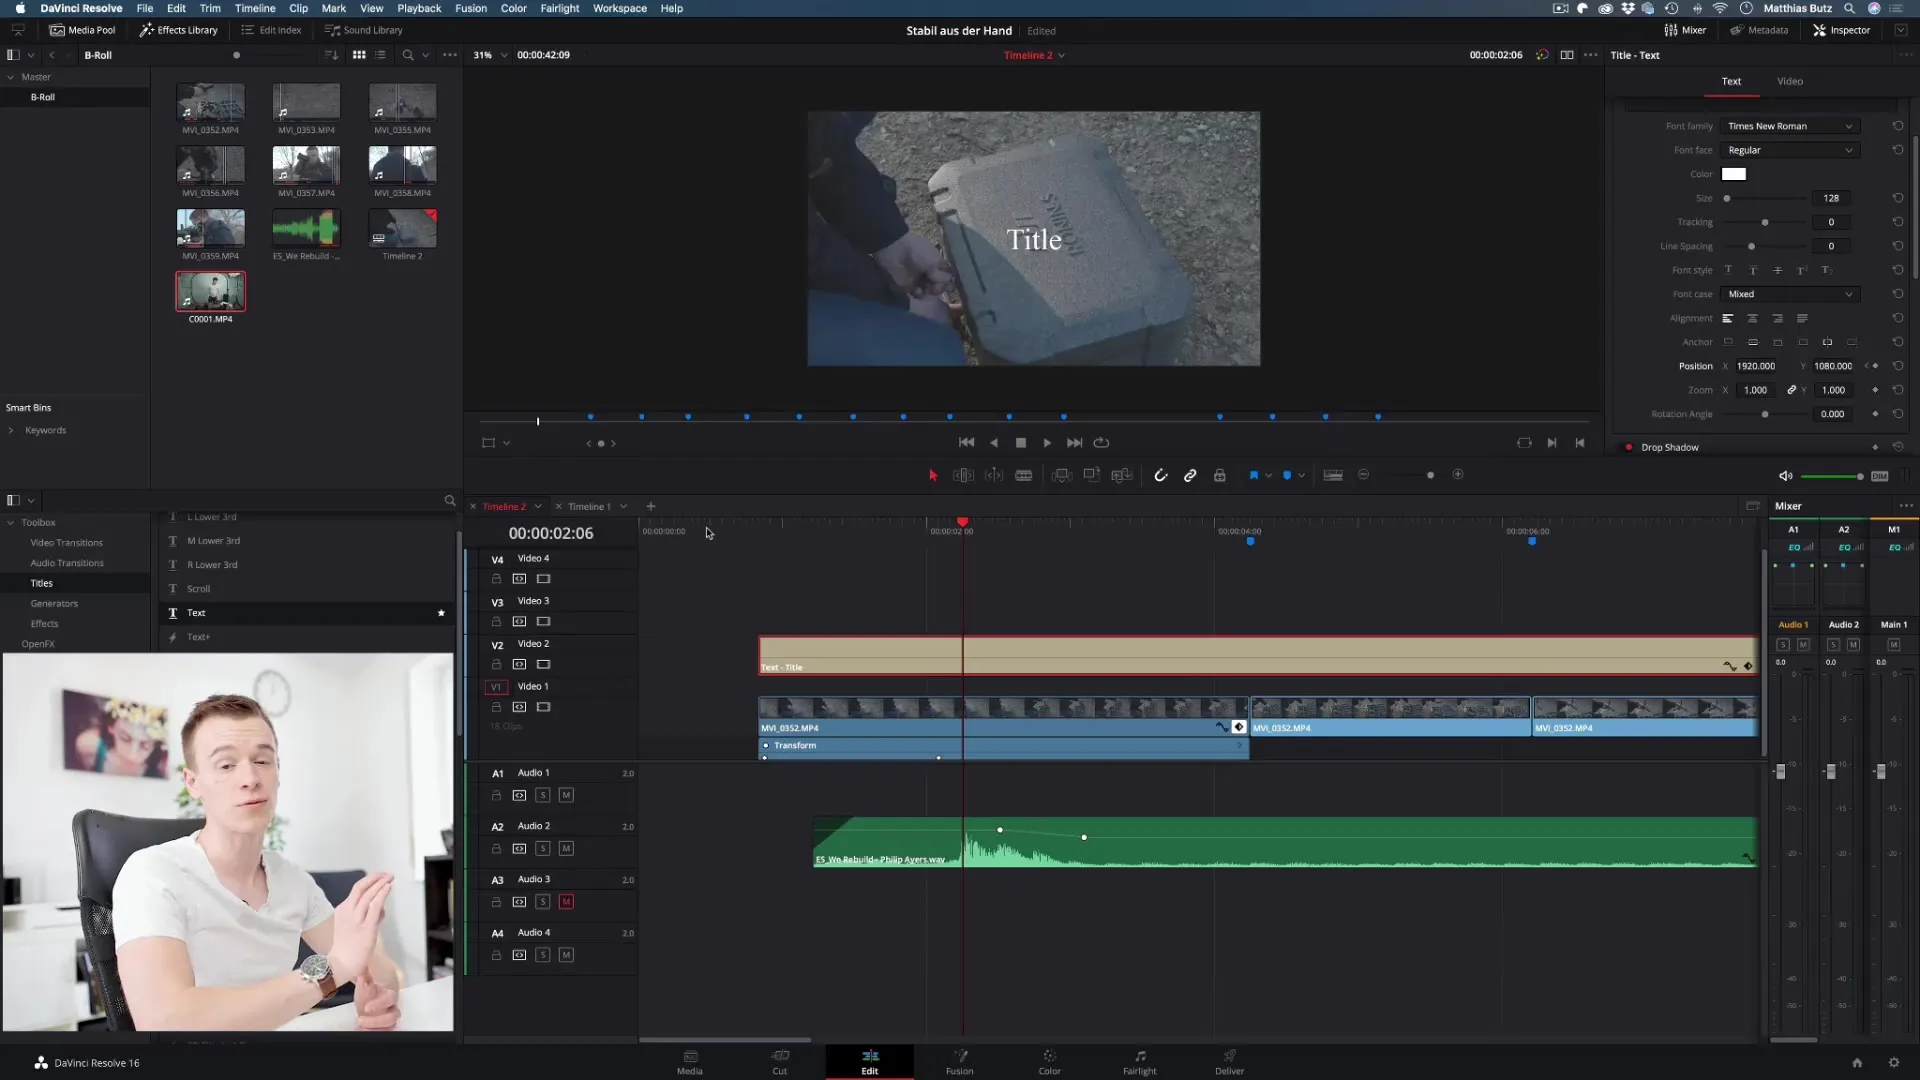The height and width of the screenshot is (1080, 1920).
Task: Stop viewer playback
Action: pyautogui.click(x=1021, y=443)
